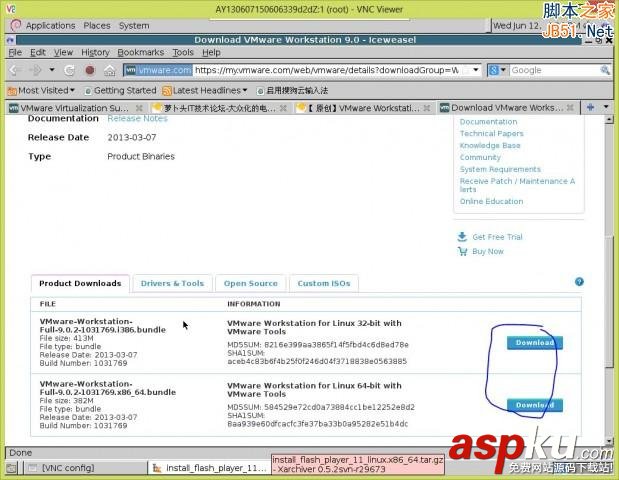Viewport: 619px width, 480px height.
Task: Click the Get Free Trial link text
Action: [x=497, y=237]
